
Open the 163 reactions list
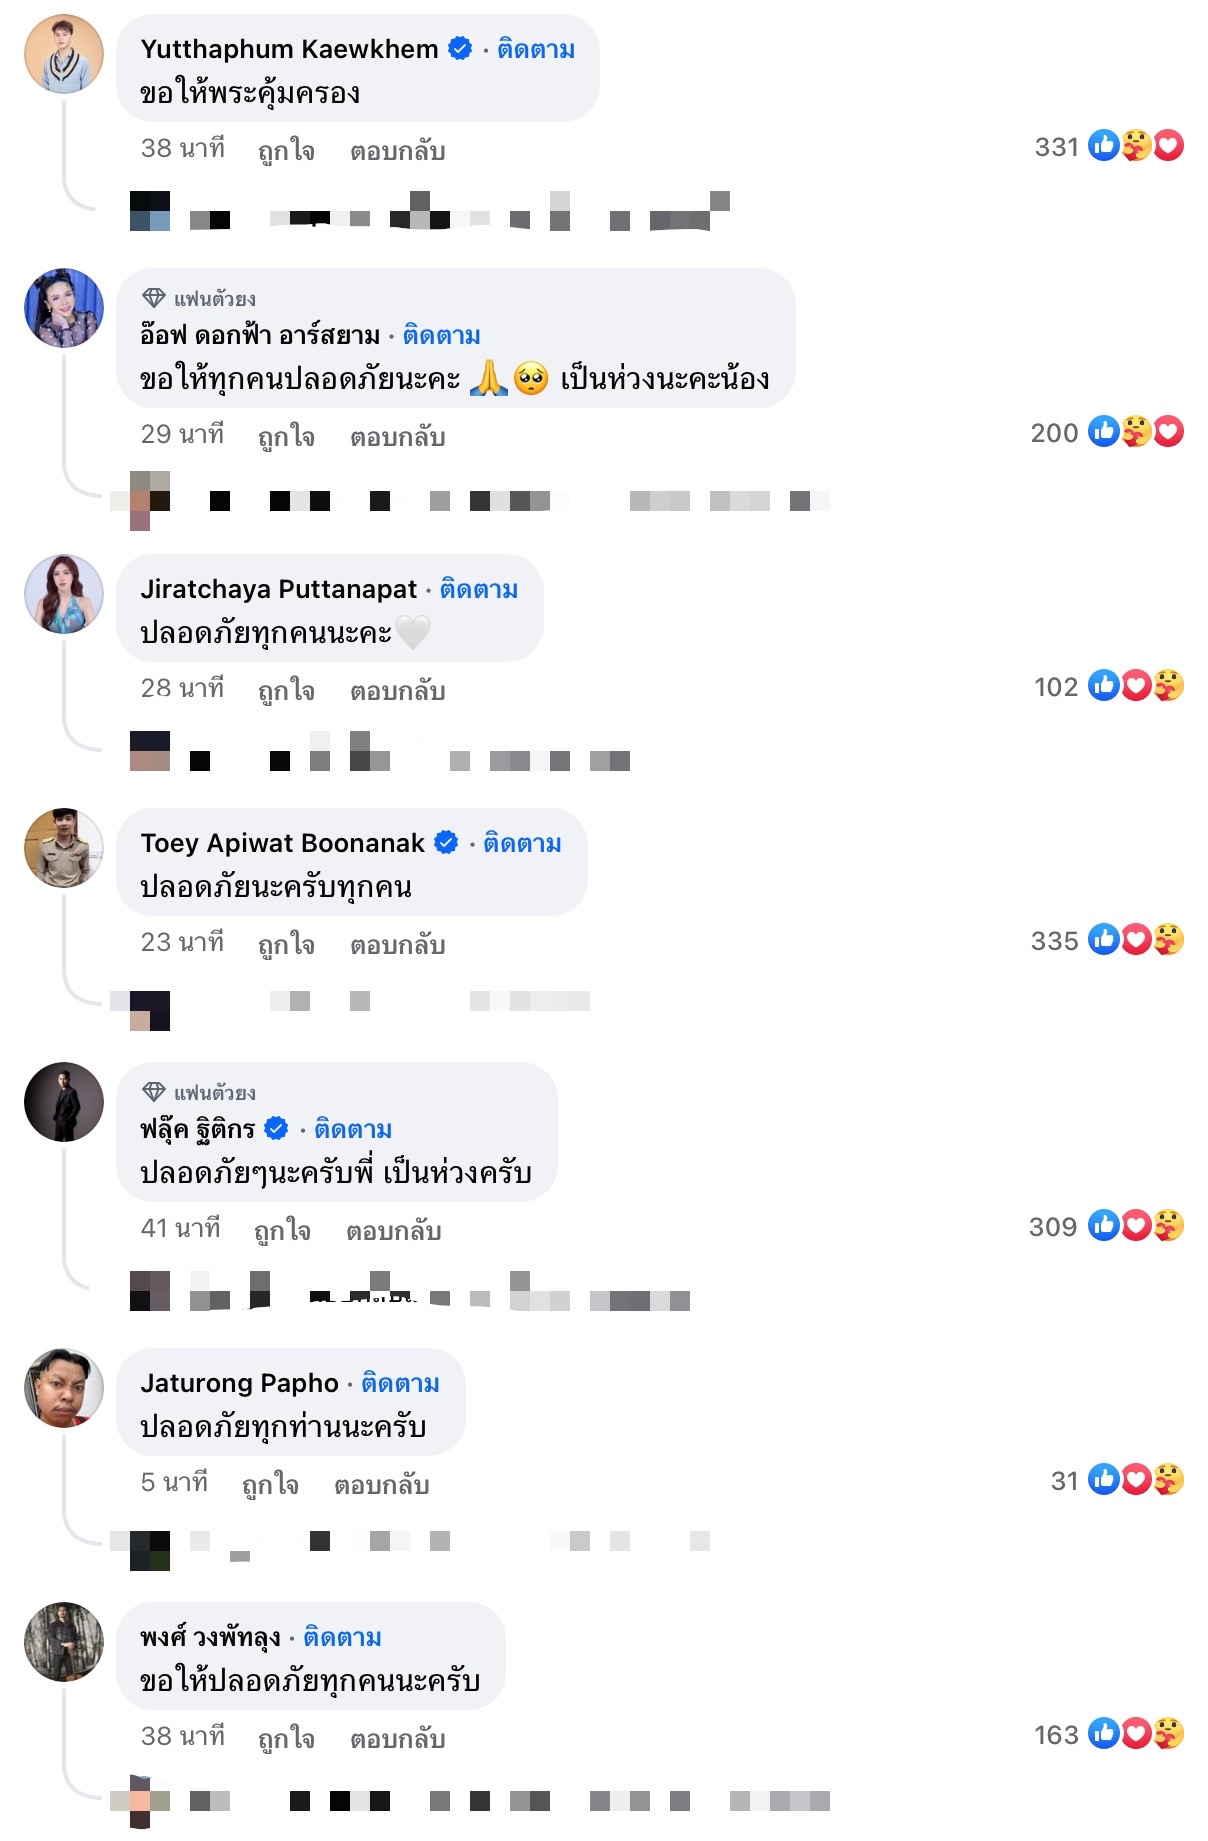[1109, 1734]
